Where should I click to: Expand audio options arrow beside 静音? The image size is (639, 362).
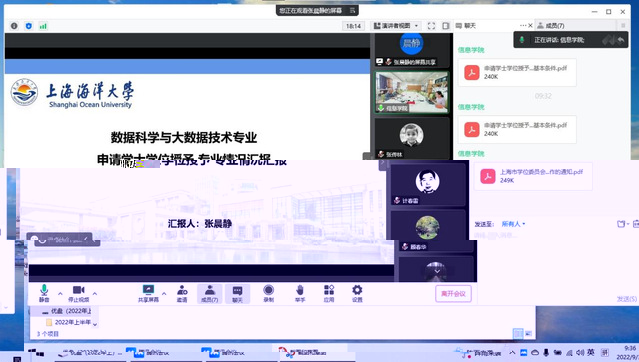[x=60, y=293]
